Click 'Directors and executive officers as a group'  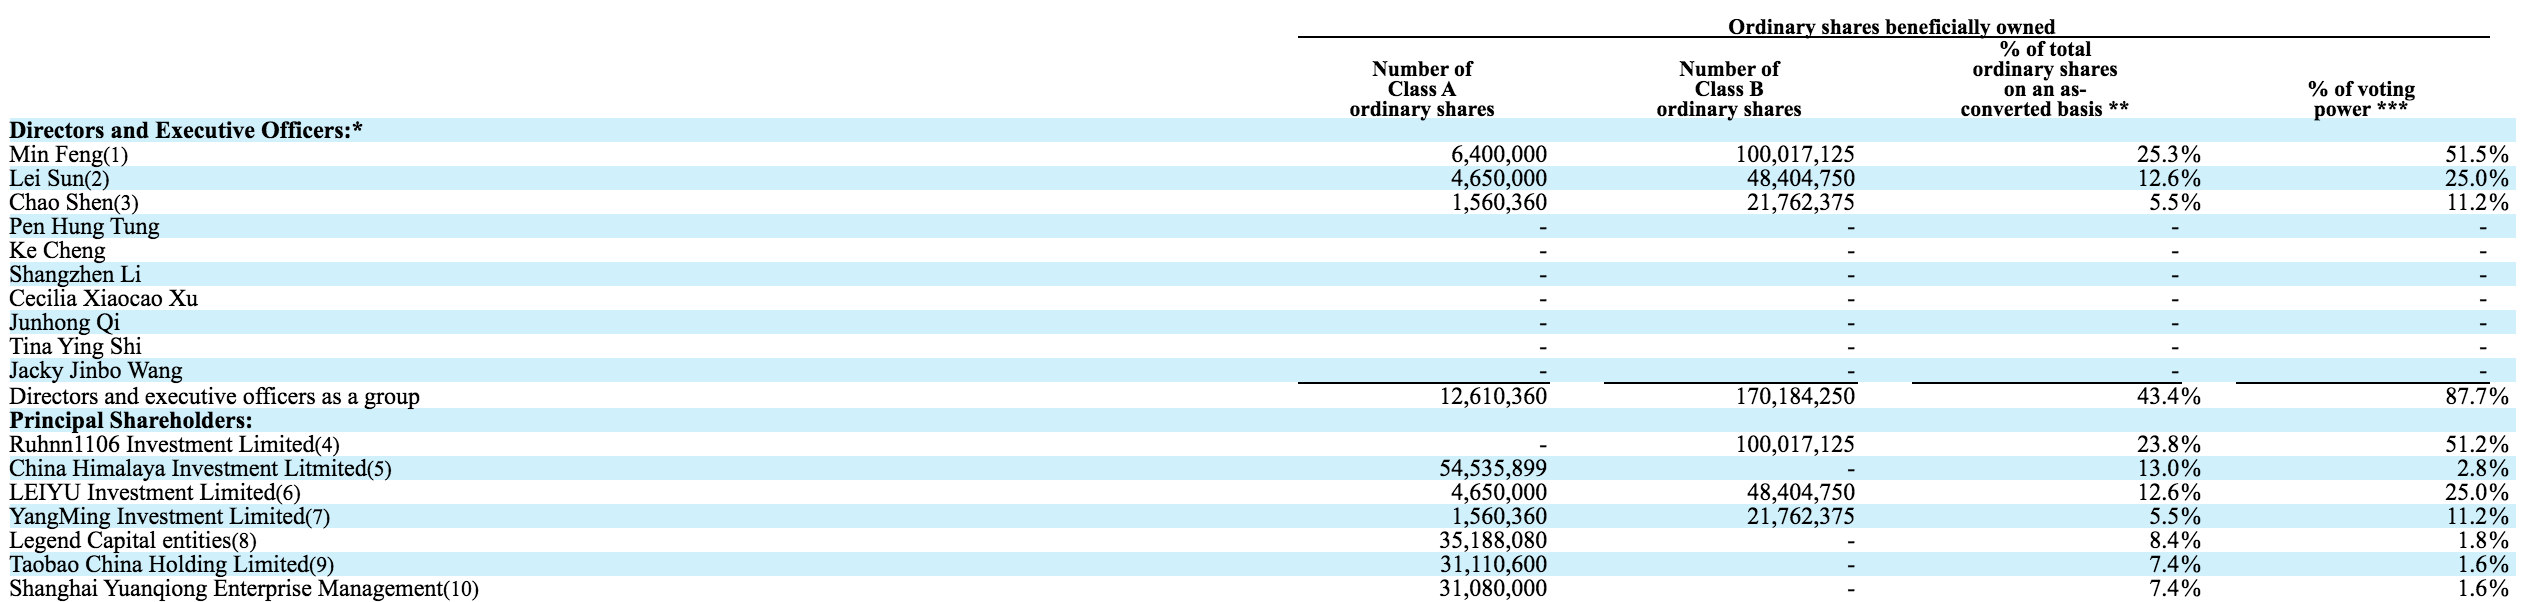(214, 397)
